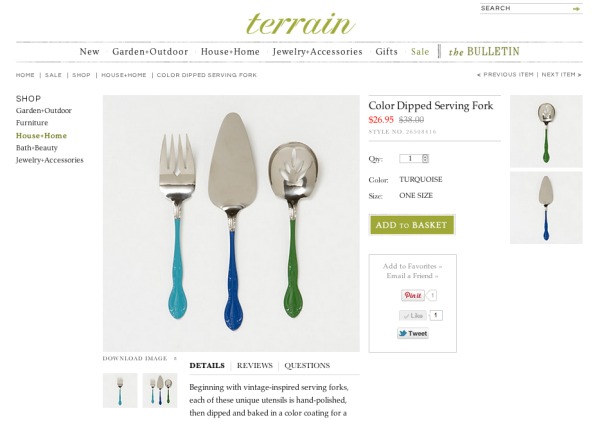Click the Pin it button

(x=412, y=295)
